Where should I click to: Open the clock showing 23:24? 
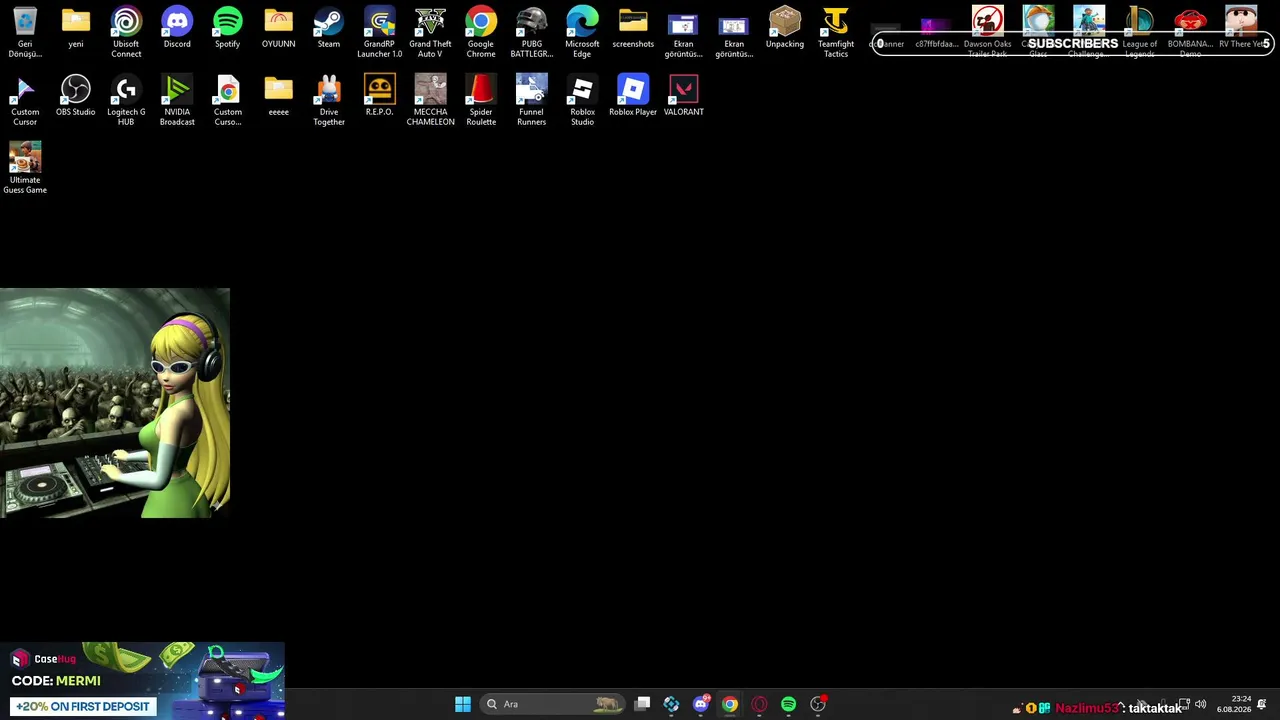pos(1234,704)
